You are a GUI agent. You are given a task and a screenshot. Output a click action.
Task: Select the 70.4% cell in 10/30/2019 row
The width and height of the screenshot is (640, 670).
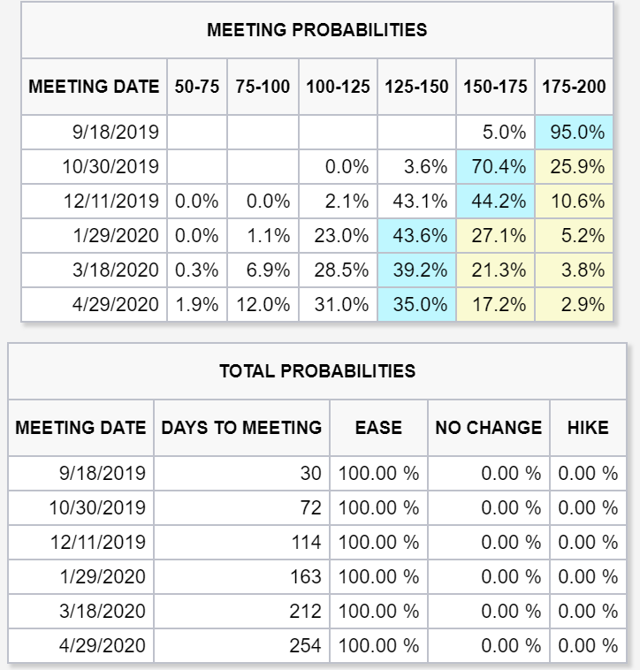pos(495,167)
